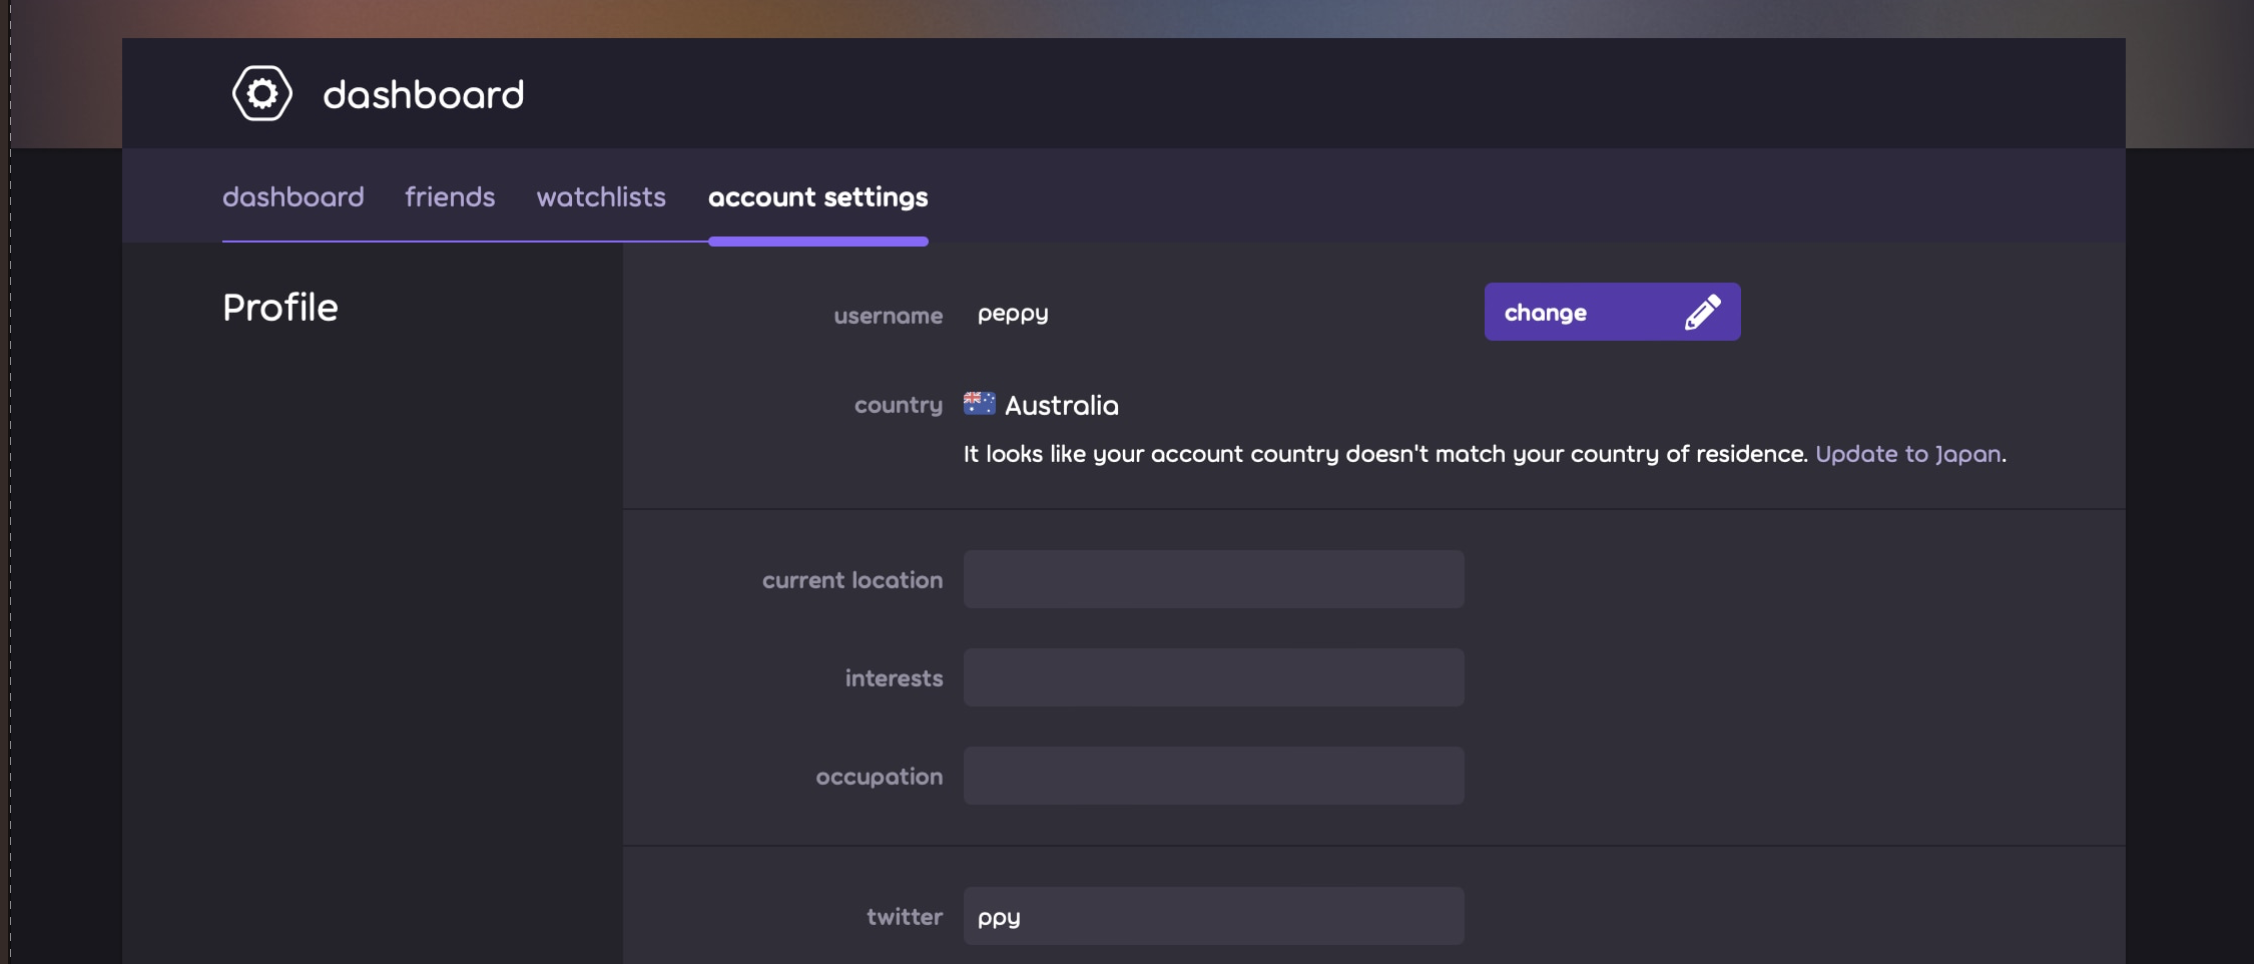
Task: Click inside the current location field
Action: pyautogui.click(x=1213, y=578)
